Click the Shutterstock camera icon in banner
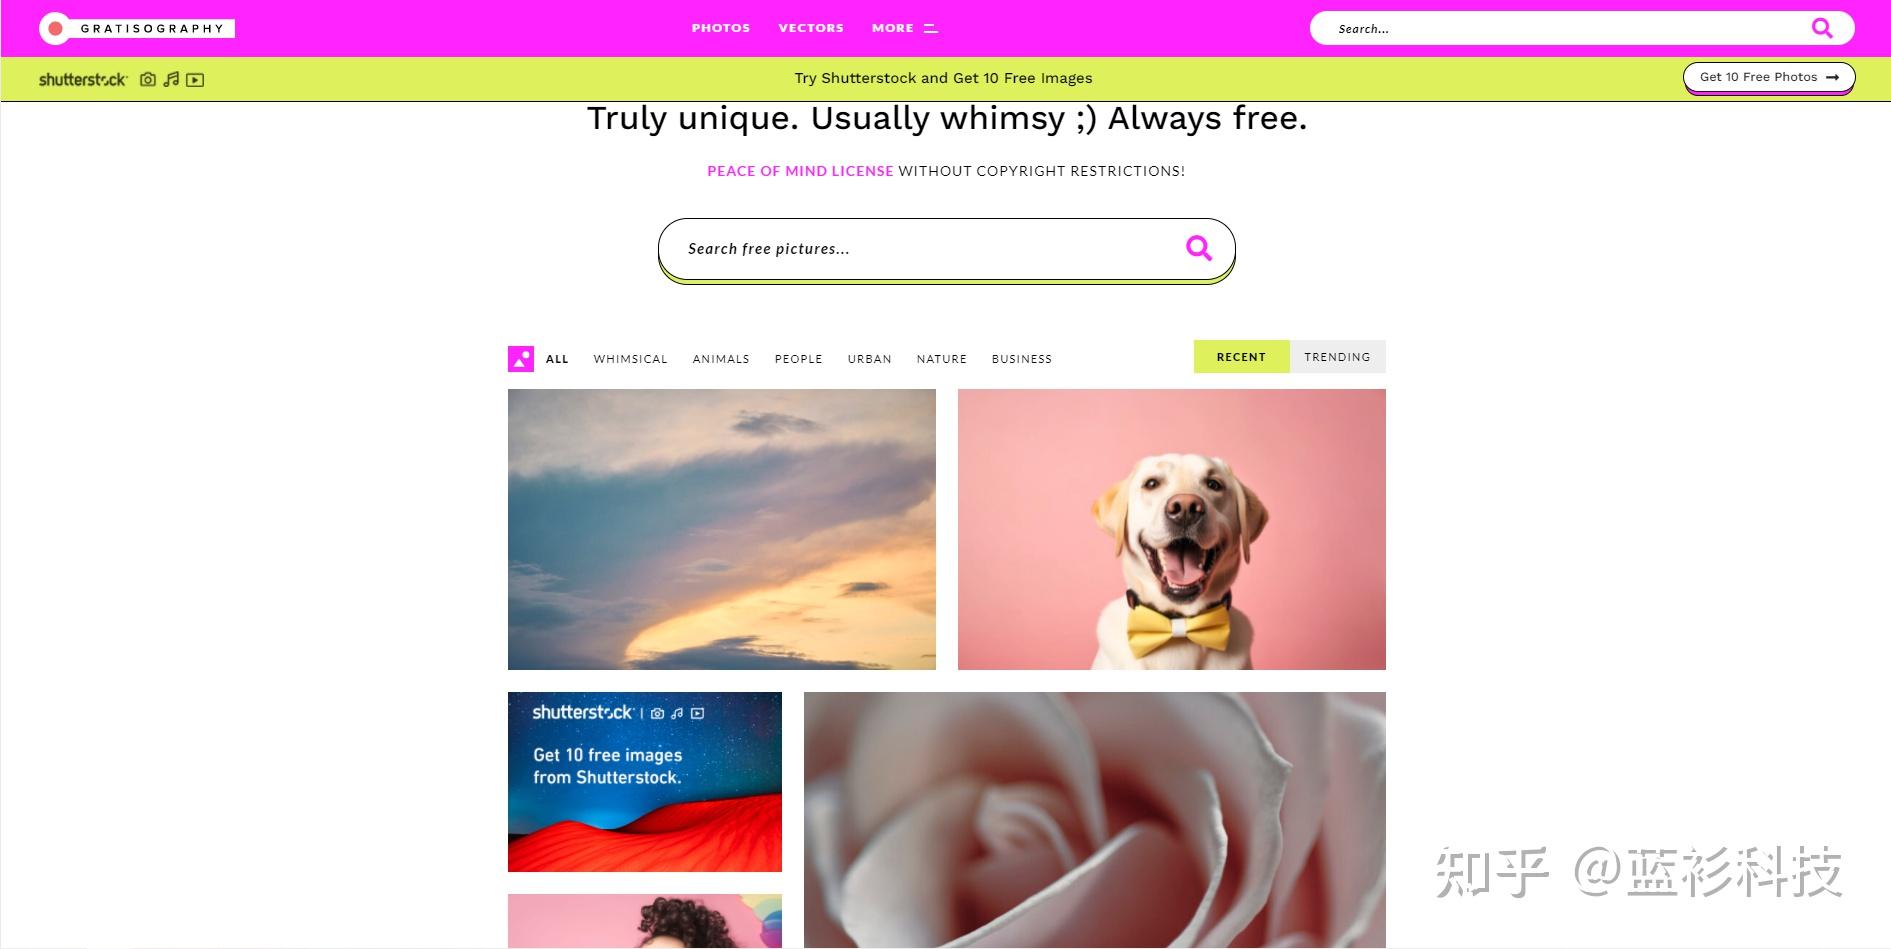 148,79
